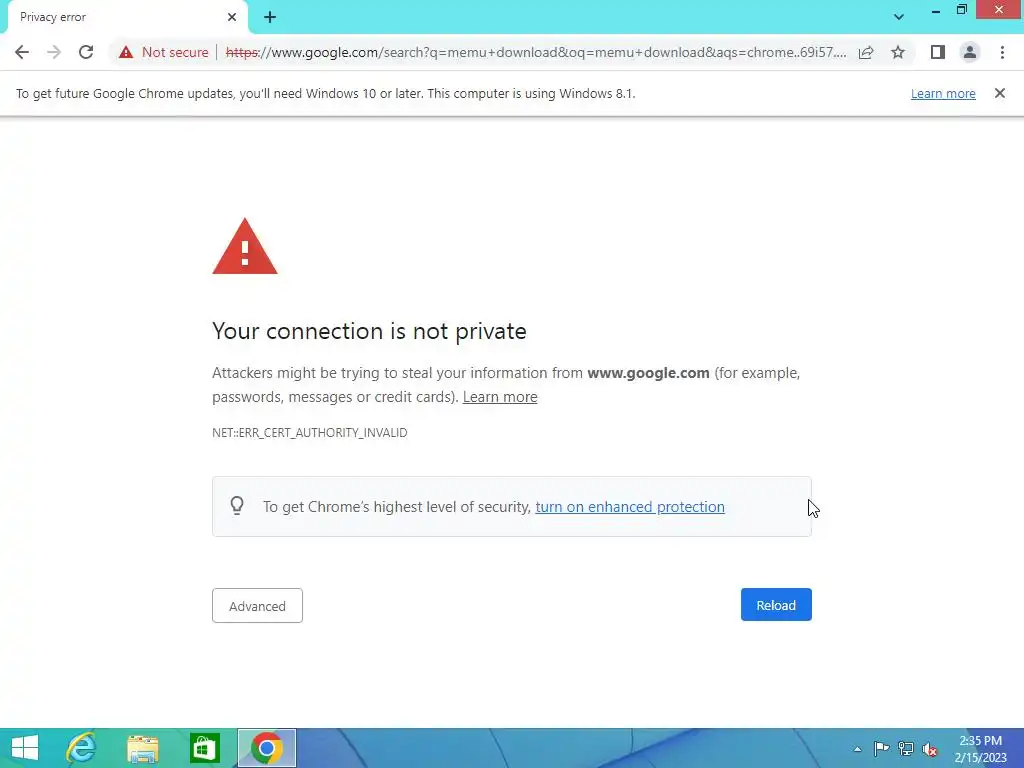1024x768 pixels.
Task: Open the network tray icon
Action: pos(906,749)
